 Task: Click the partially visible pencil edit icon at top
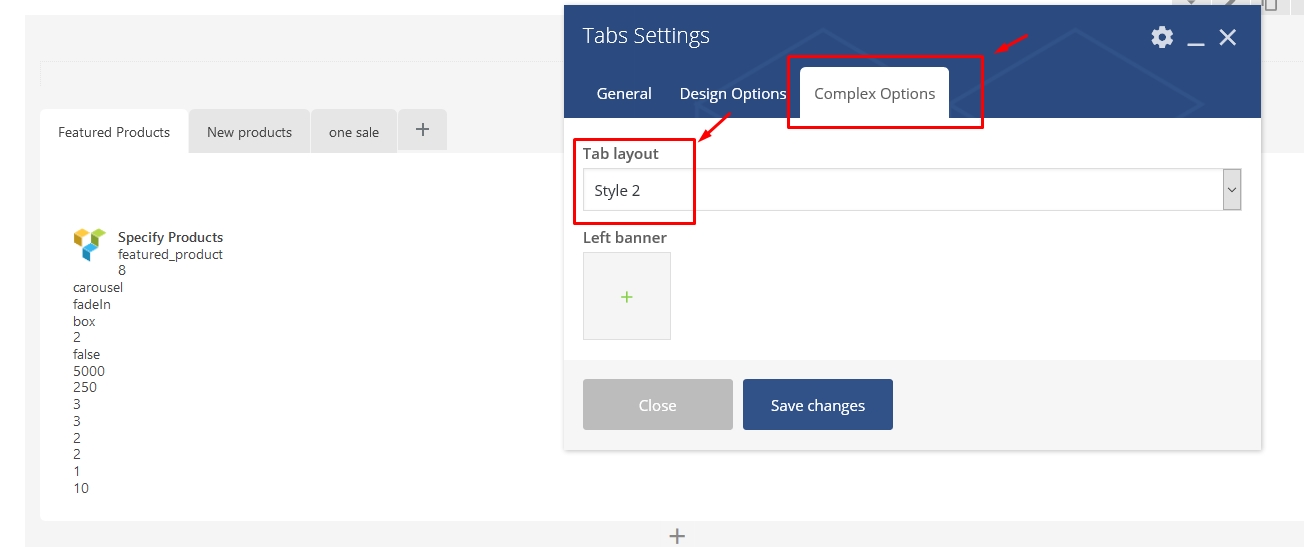point(1230,4)
